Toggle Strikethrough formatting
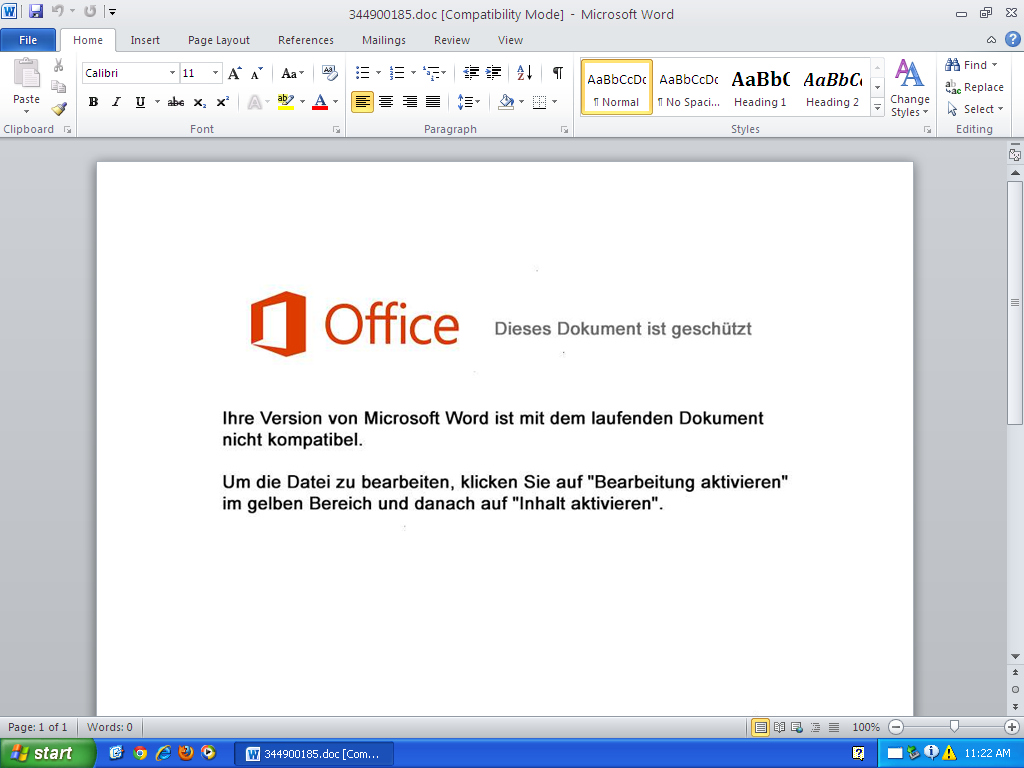 tap(176, 102)
